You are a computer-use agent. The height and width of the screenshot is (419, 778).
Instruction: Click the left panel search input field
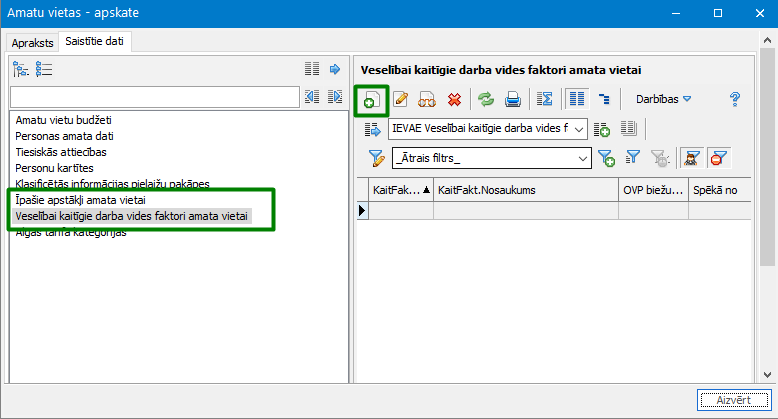tap(155, 97)
